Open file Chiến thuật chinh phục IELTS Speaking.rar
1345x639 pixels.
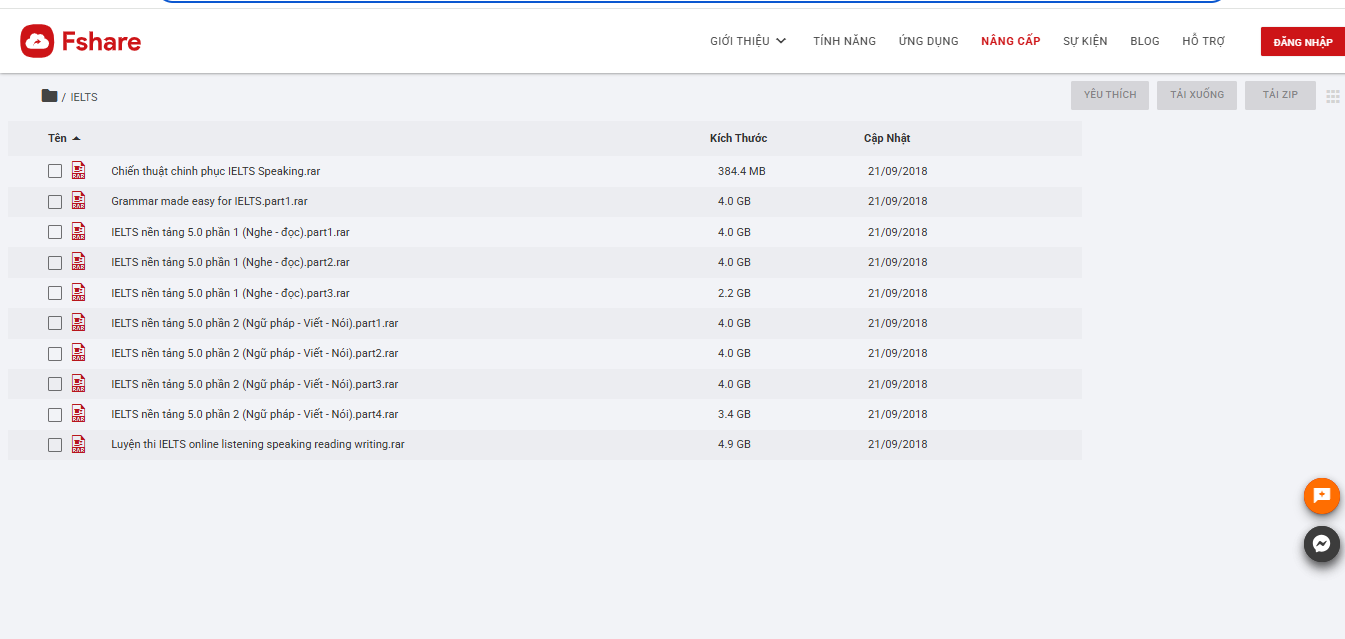215,171
